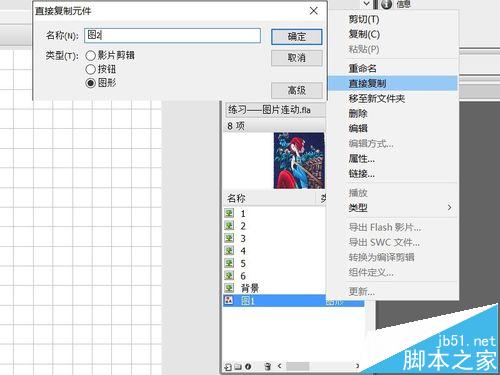Image resolution: width=500 pixels, height=375 pixels.
Task: Click the graphic symbol icon beside 图1
Action: [229, 300]
